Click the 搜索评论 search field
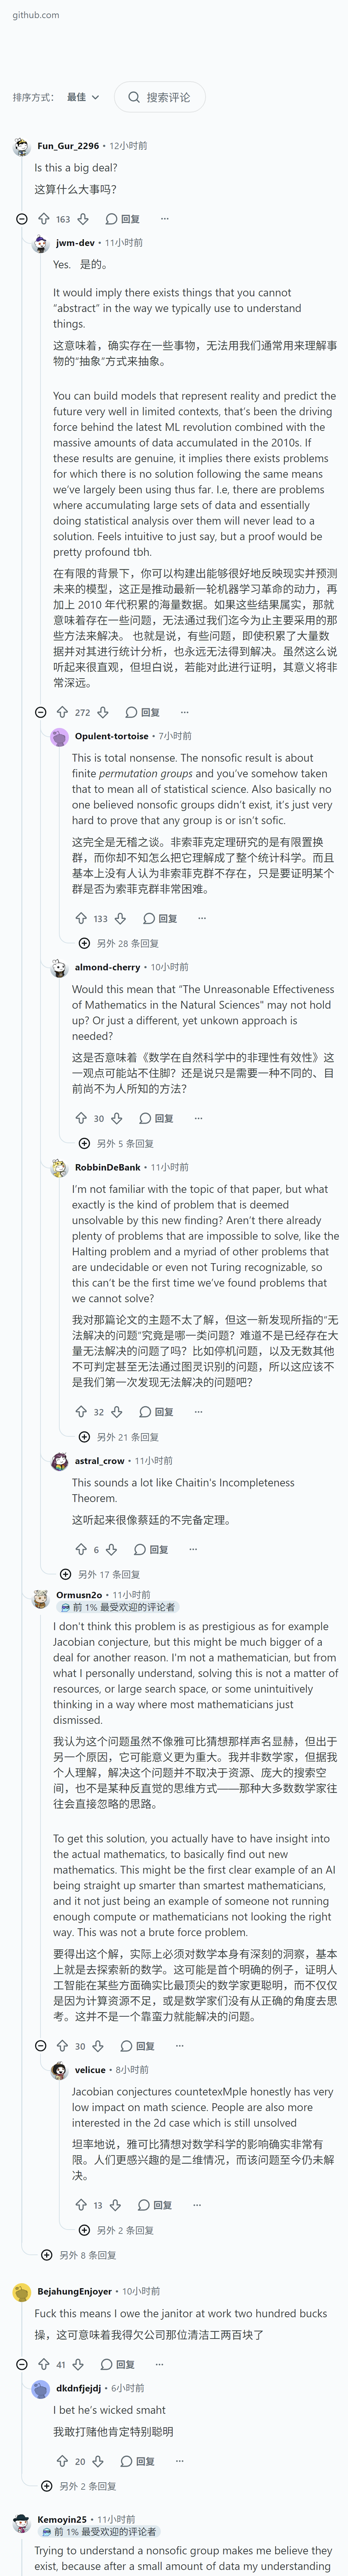Image resolution: width=348 pixels, height=2576 pixels. point(160,97)
